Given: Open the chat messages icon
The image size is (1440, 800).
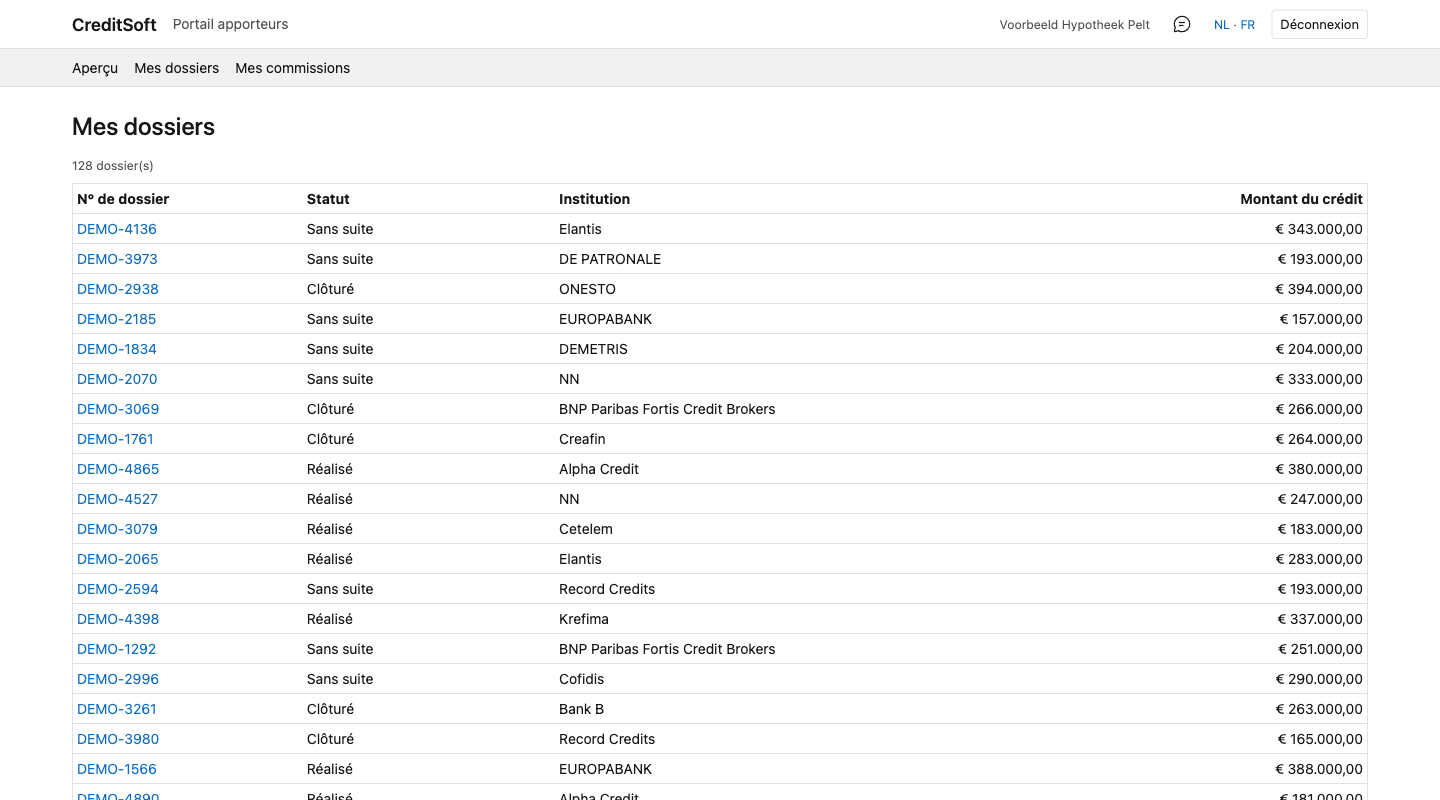Looking at the screenshot, I should (1182, 24).
